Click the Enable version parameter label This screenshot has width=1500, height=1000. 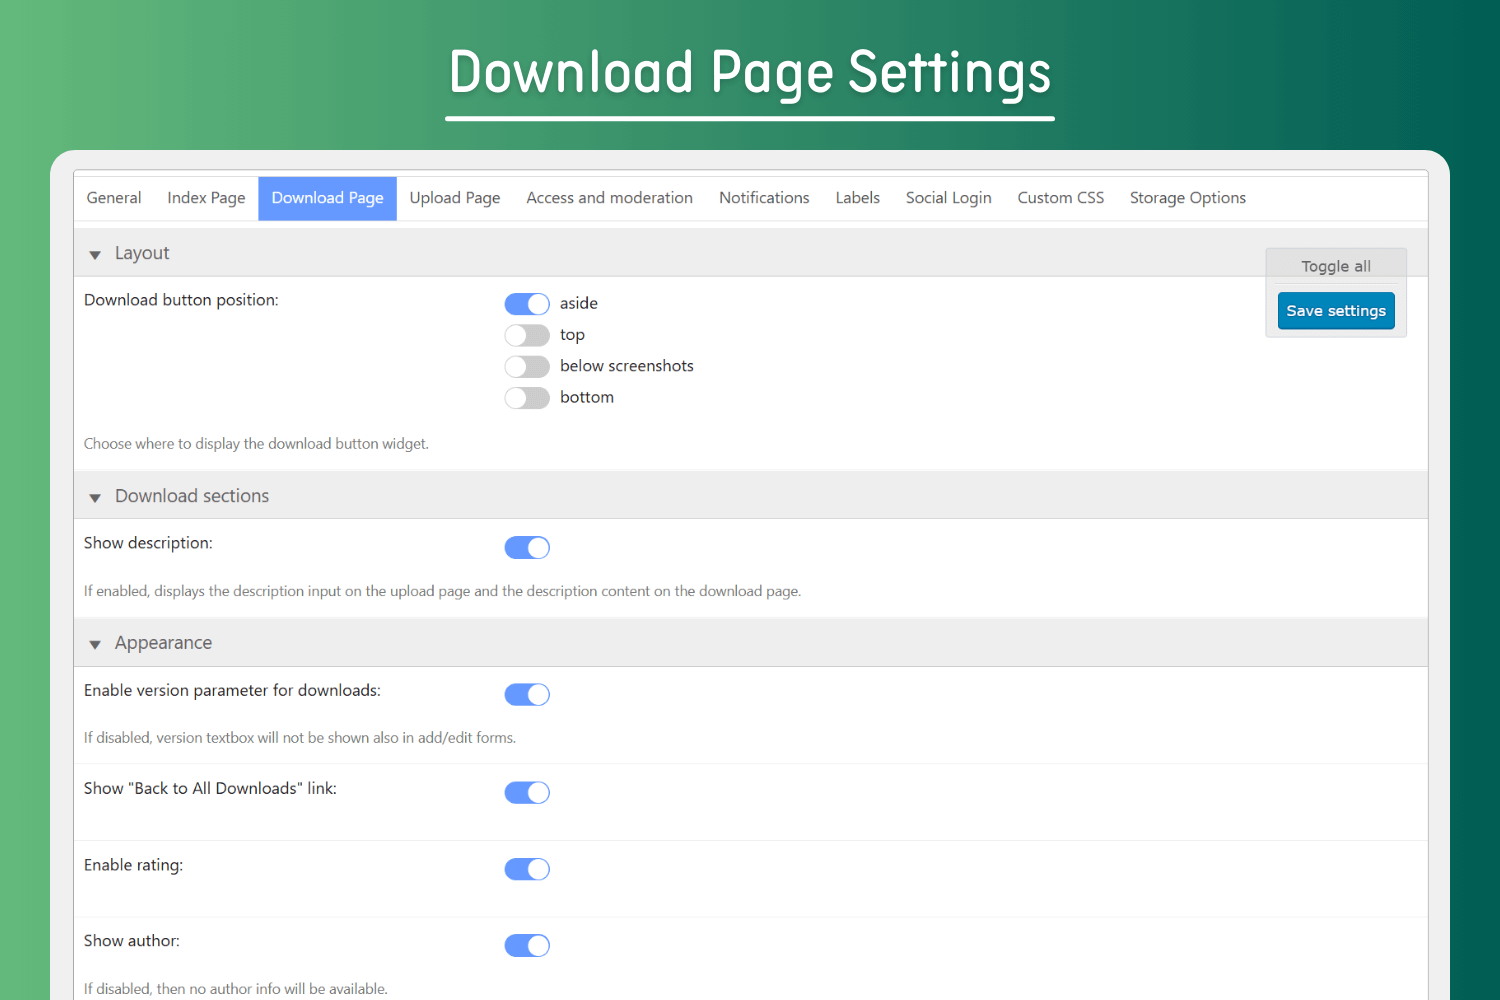232,690
